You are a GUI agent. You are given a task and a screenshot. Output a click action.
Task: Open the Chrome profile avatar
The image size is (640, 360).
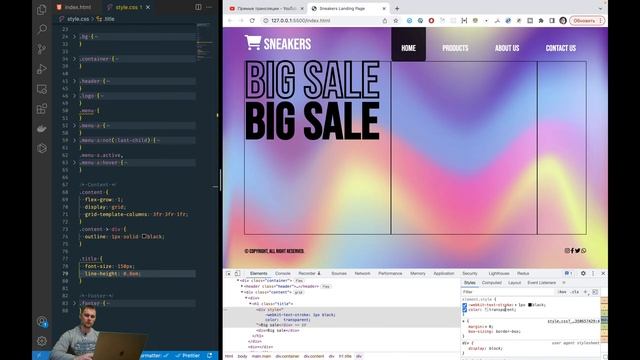click(563, 20)
